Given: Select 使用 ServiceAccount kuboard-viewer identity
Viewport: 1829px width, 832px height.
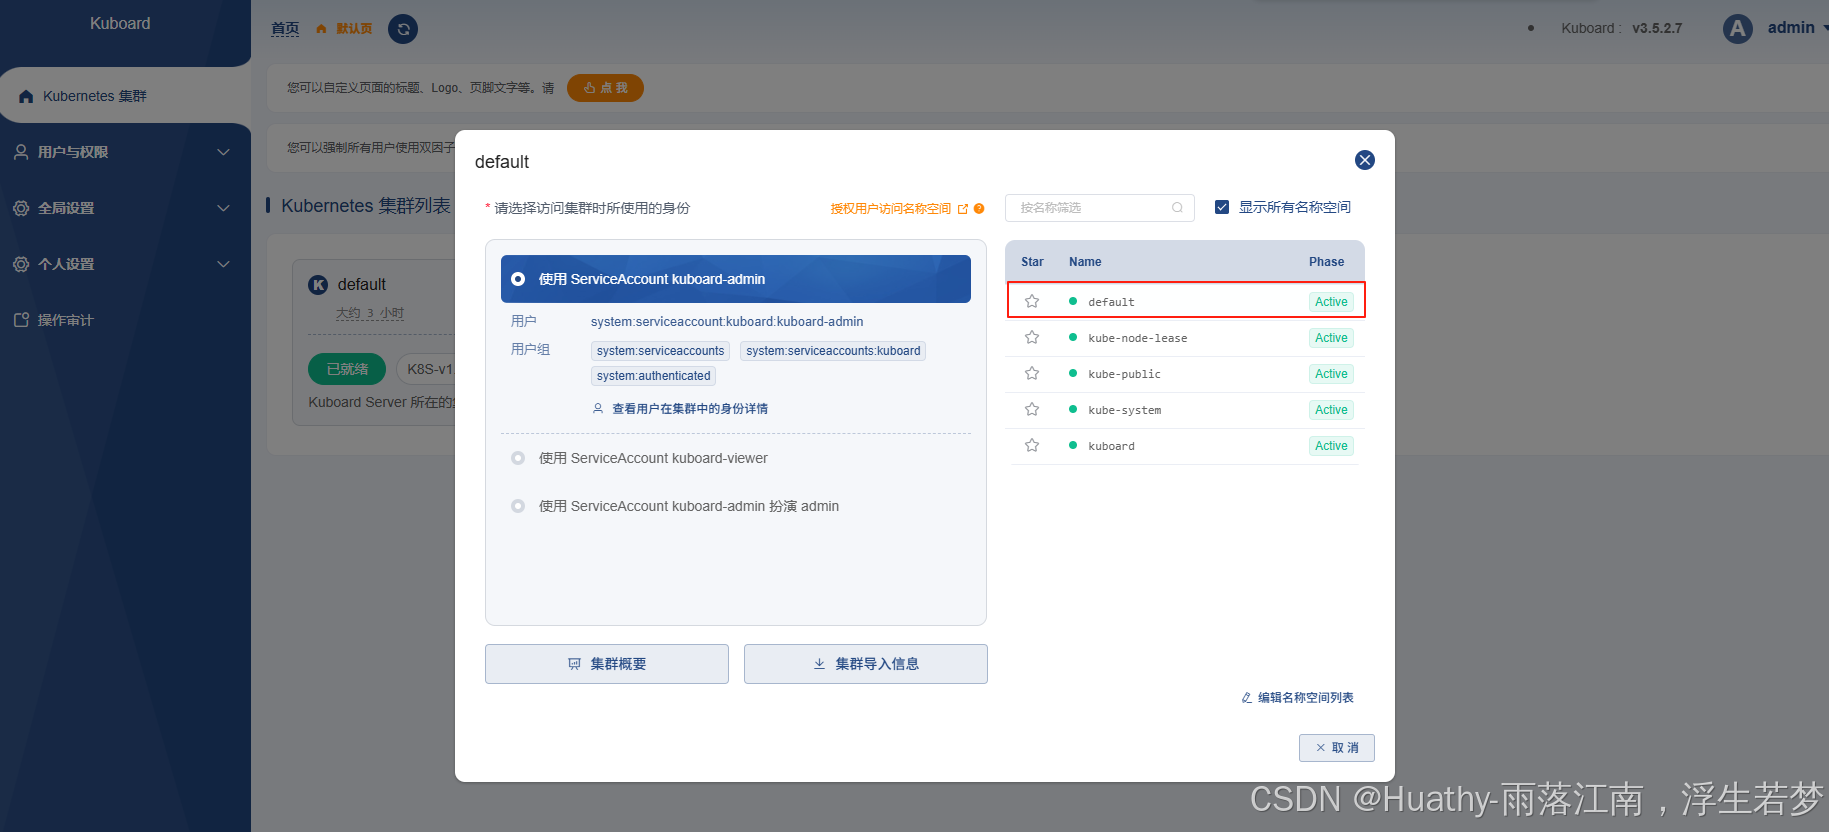Looking at the screenshot, I should pos(736,458).
